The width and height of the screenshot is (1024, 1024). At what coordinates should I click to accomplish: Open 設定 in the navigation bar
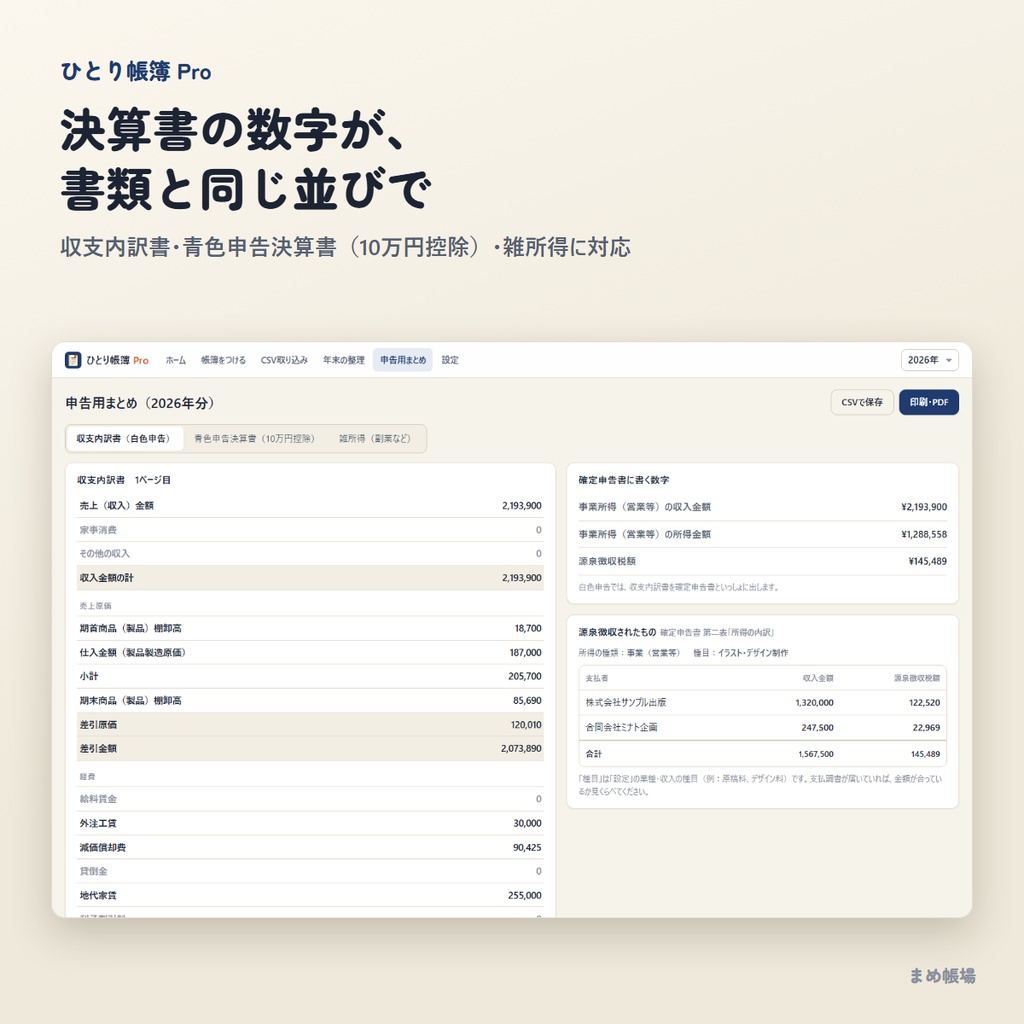(x=450, y=360)
